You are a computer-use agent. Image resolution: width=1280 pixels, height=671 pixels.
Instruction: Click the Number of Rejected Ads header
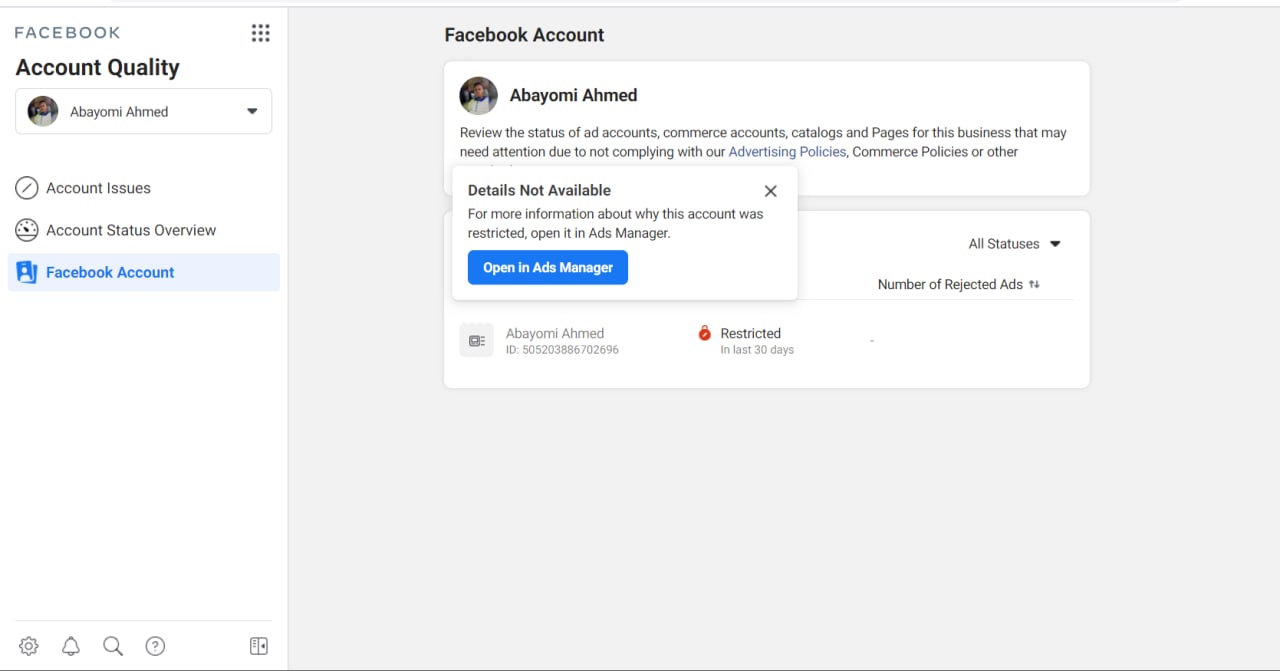(x=950, y=284)
